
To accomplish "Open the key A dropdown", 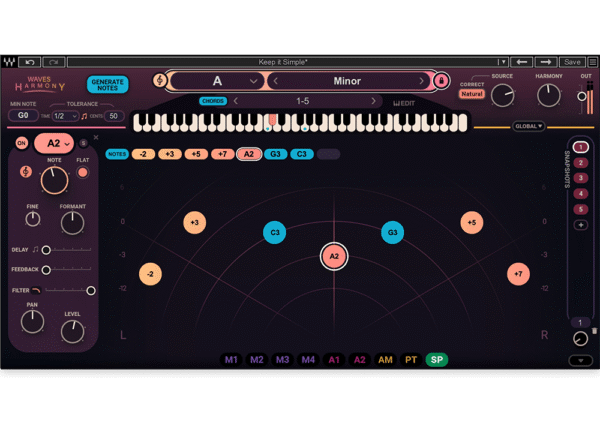I will click(x=217, y=81).
